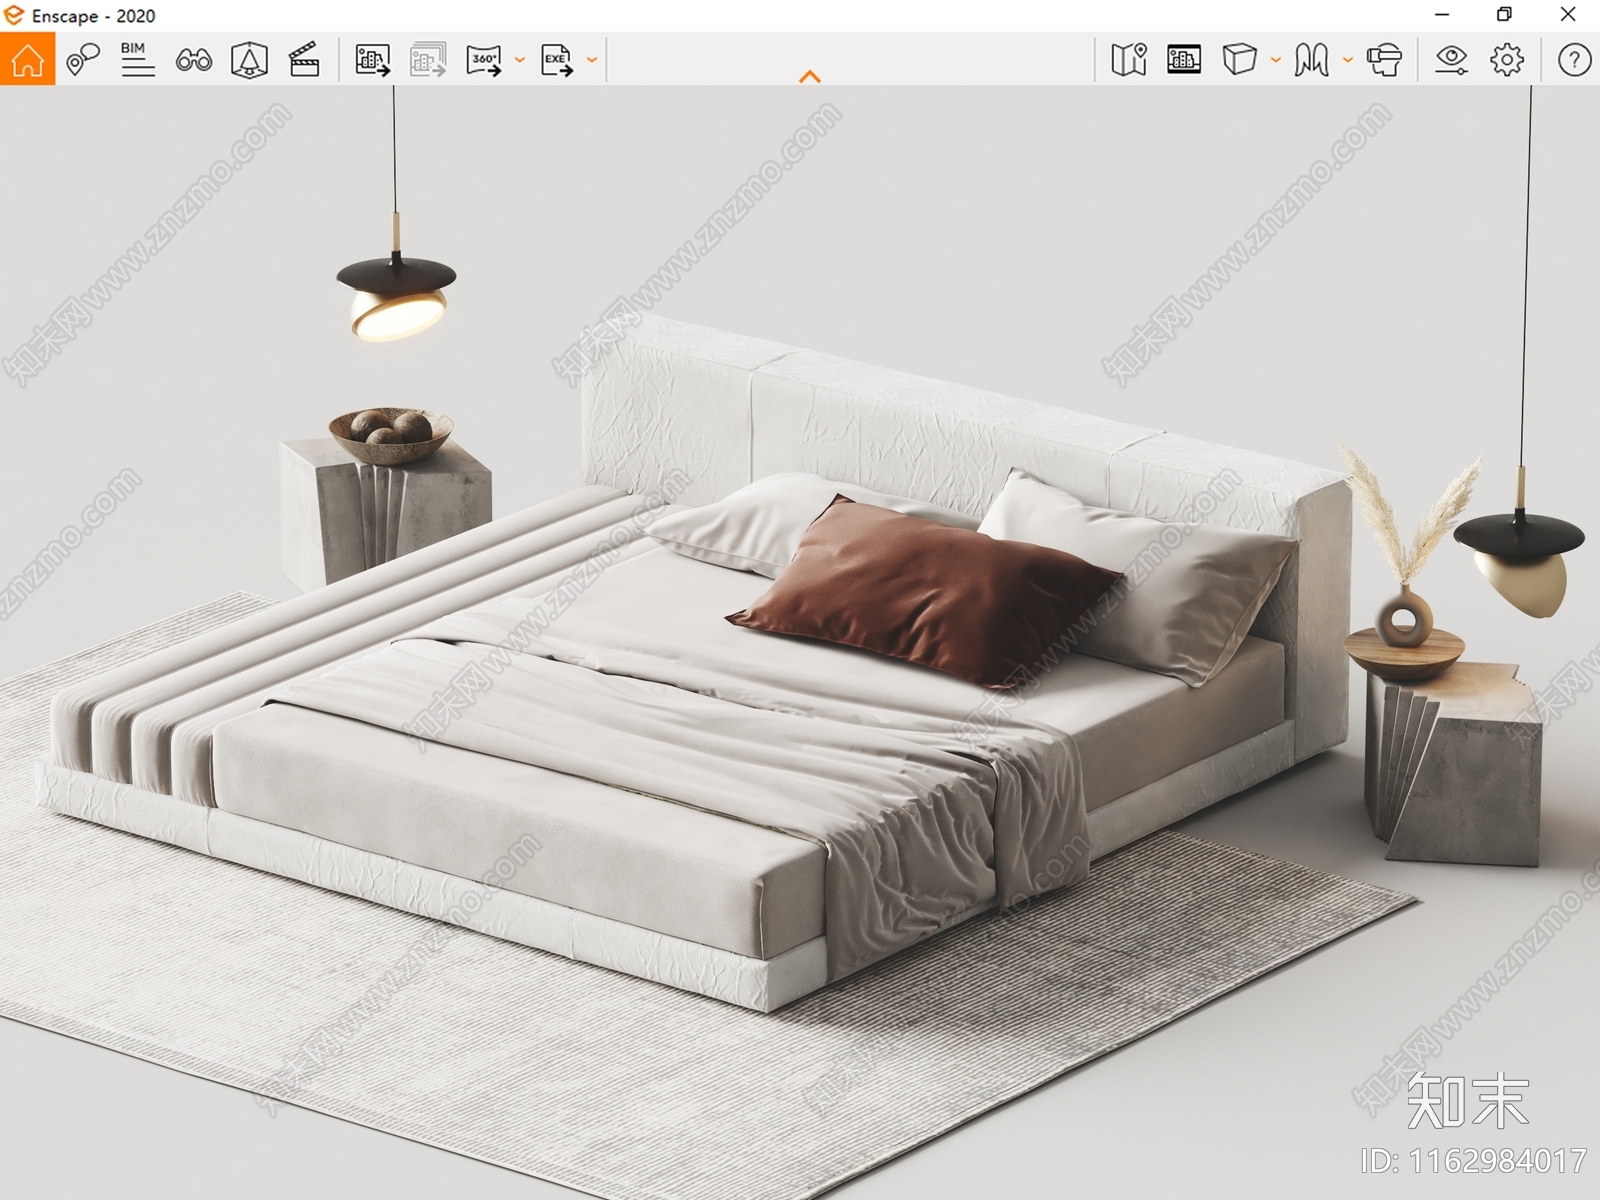Image resolution: width=1600 pixels, height=1200 pixels.
Task: Open the Rendering window panel icon
Action: click(x=1184, y=60)
